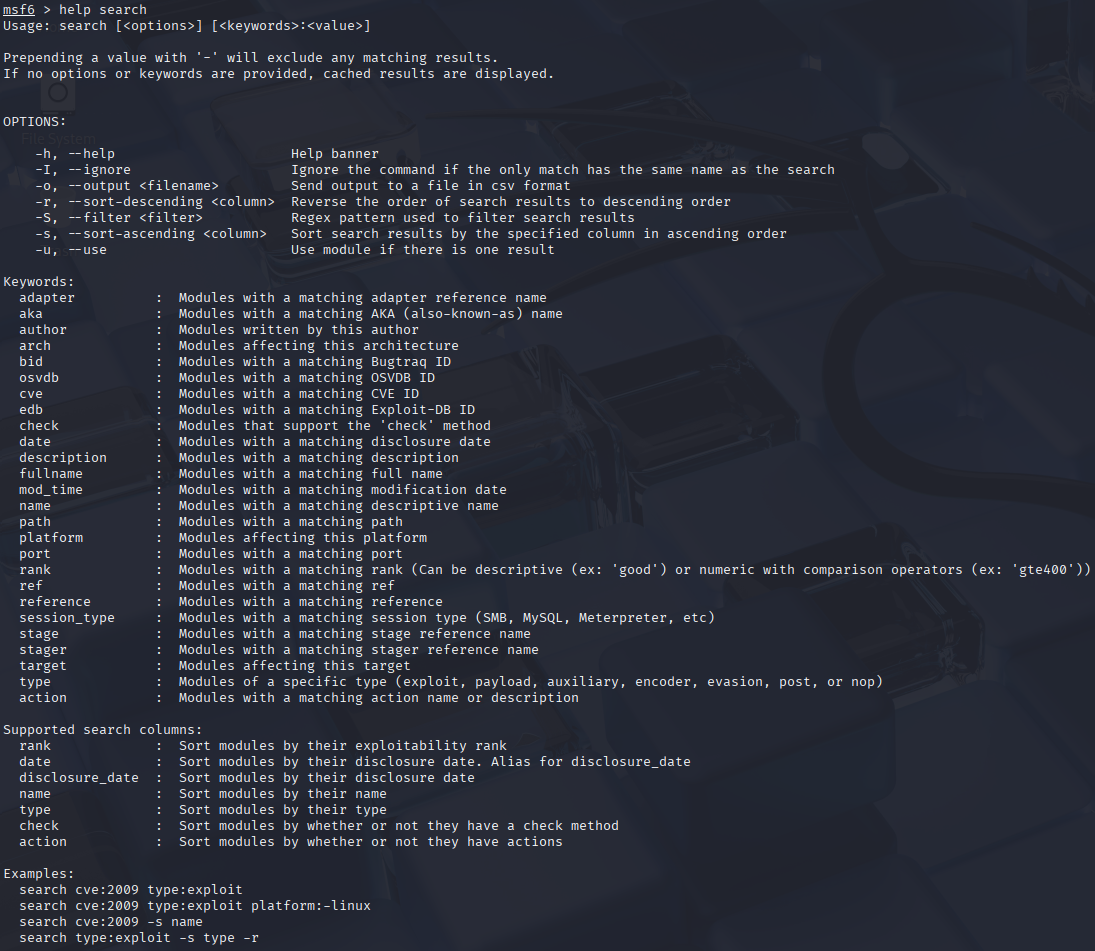Click the 'stager' keyword entry
1095x951 pixels.
(x=43, y=650)
